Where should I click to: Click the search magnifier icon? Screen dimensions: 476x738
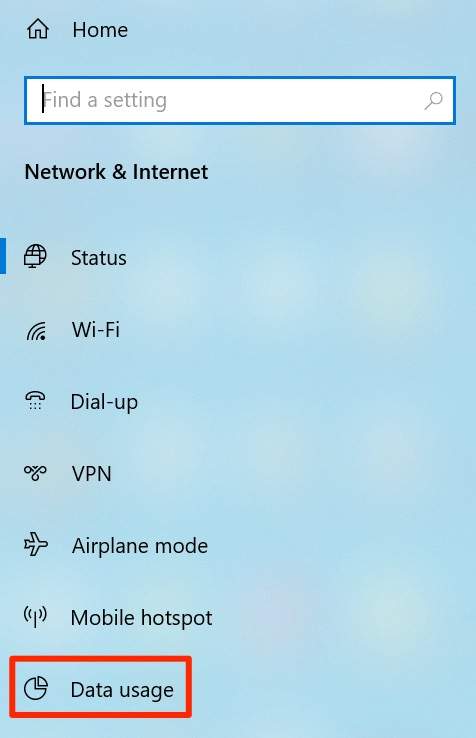[x=433, y=100]
